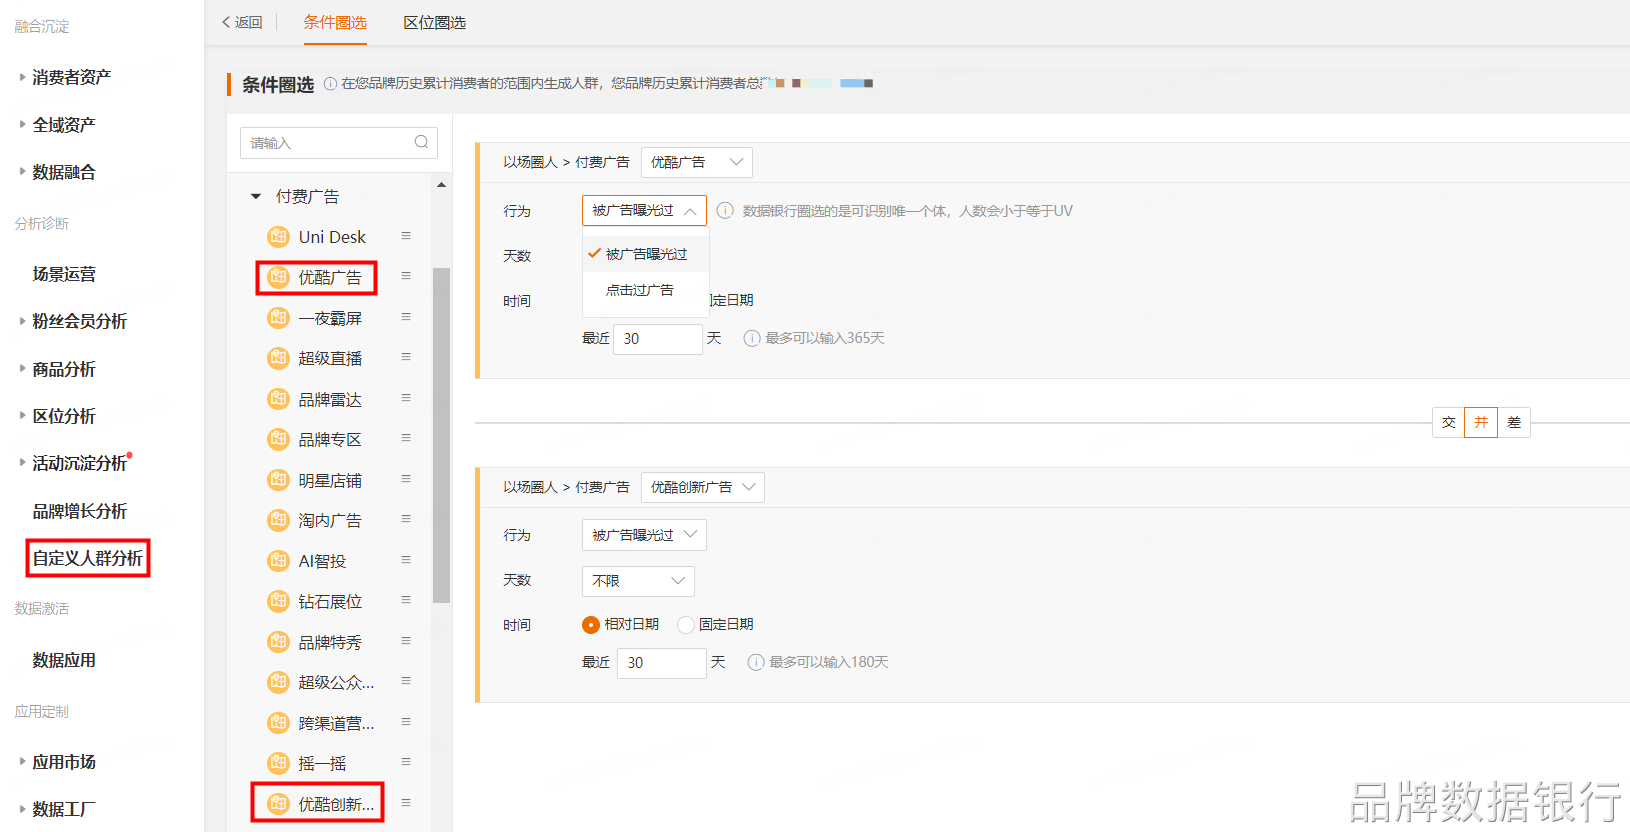Choose 交 intersection operator
Image resolution: width=1630 pixels, height=832 pixels.
tap(1448, 423)
